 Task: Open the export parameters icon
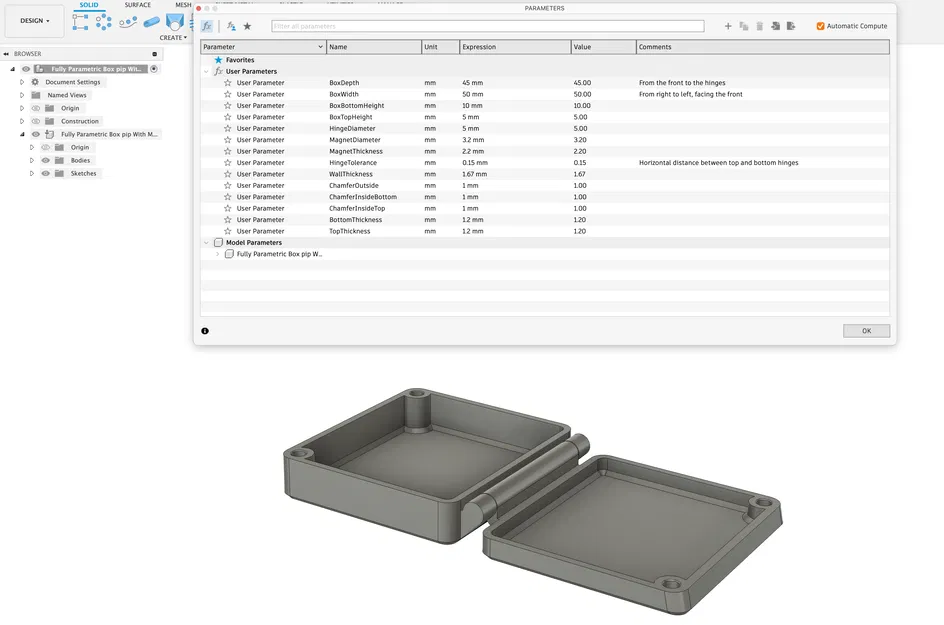(x=790, y=26)
